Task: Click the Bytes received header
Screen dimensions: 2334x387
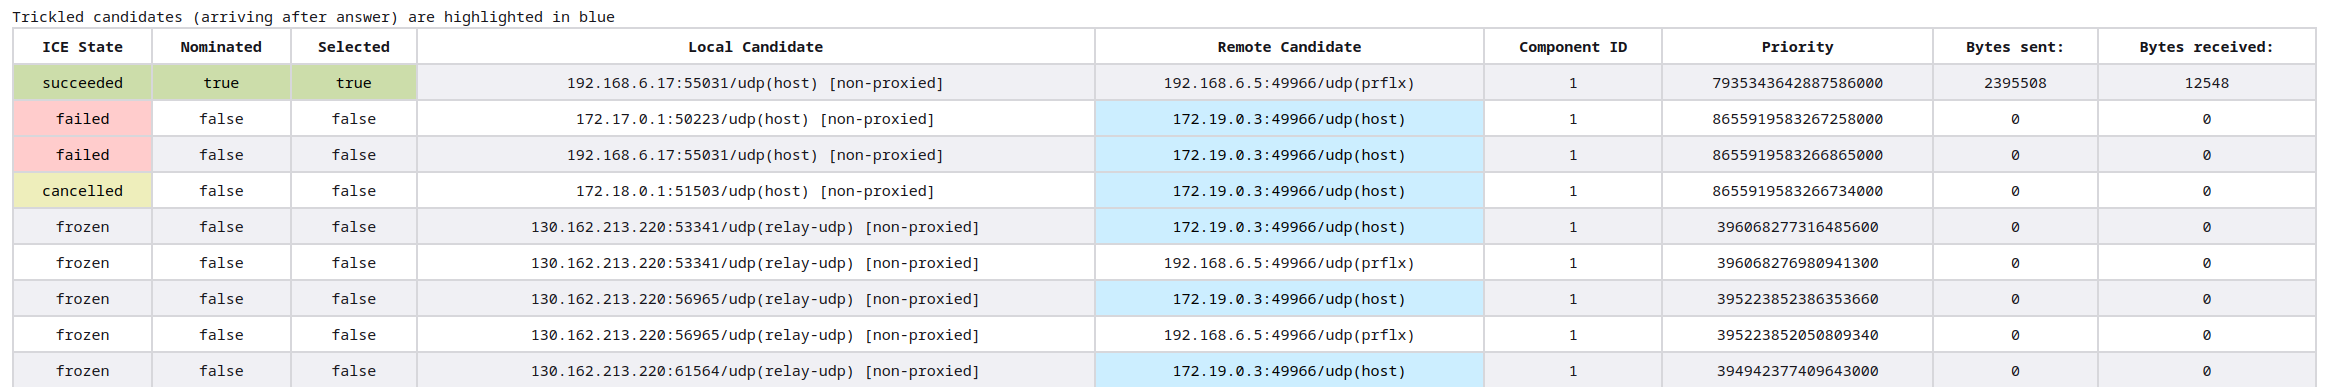Action: (2206, 47)
